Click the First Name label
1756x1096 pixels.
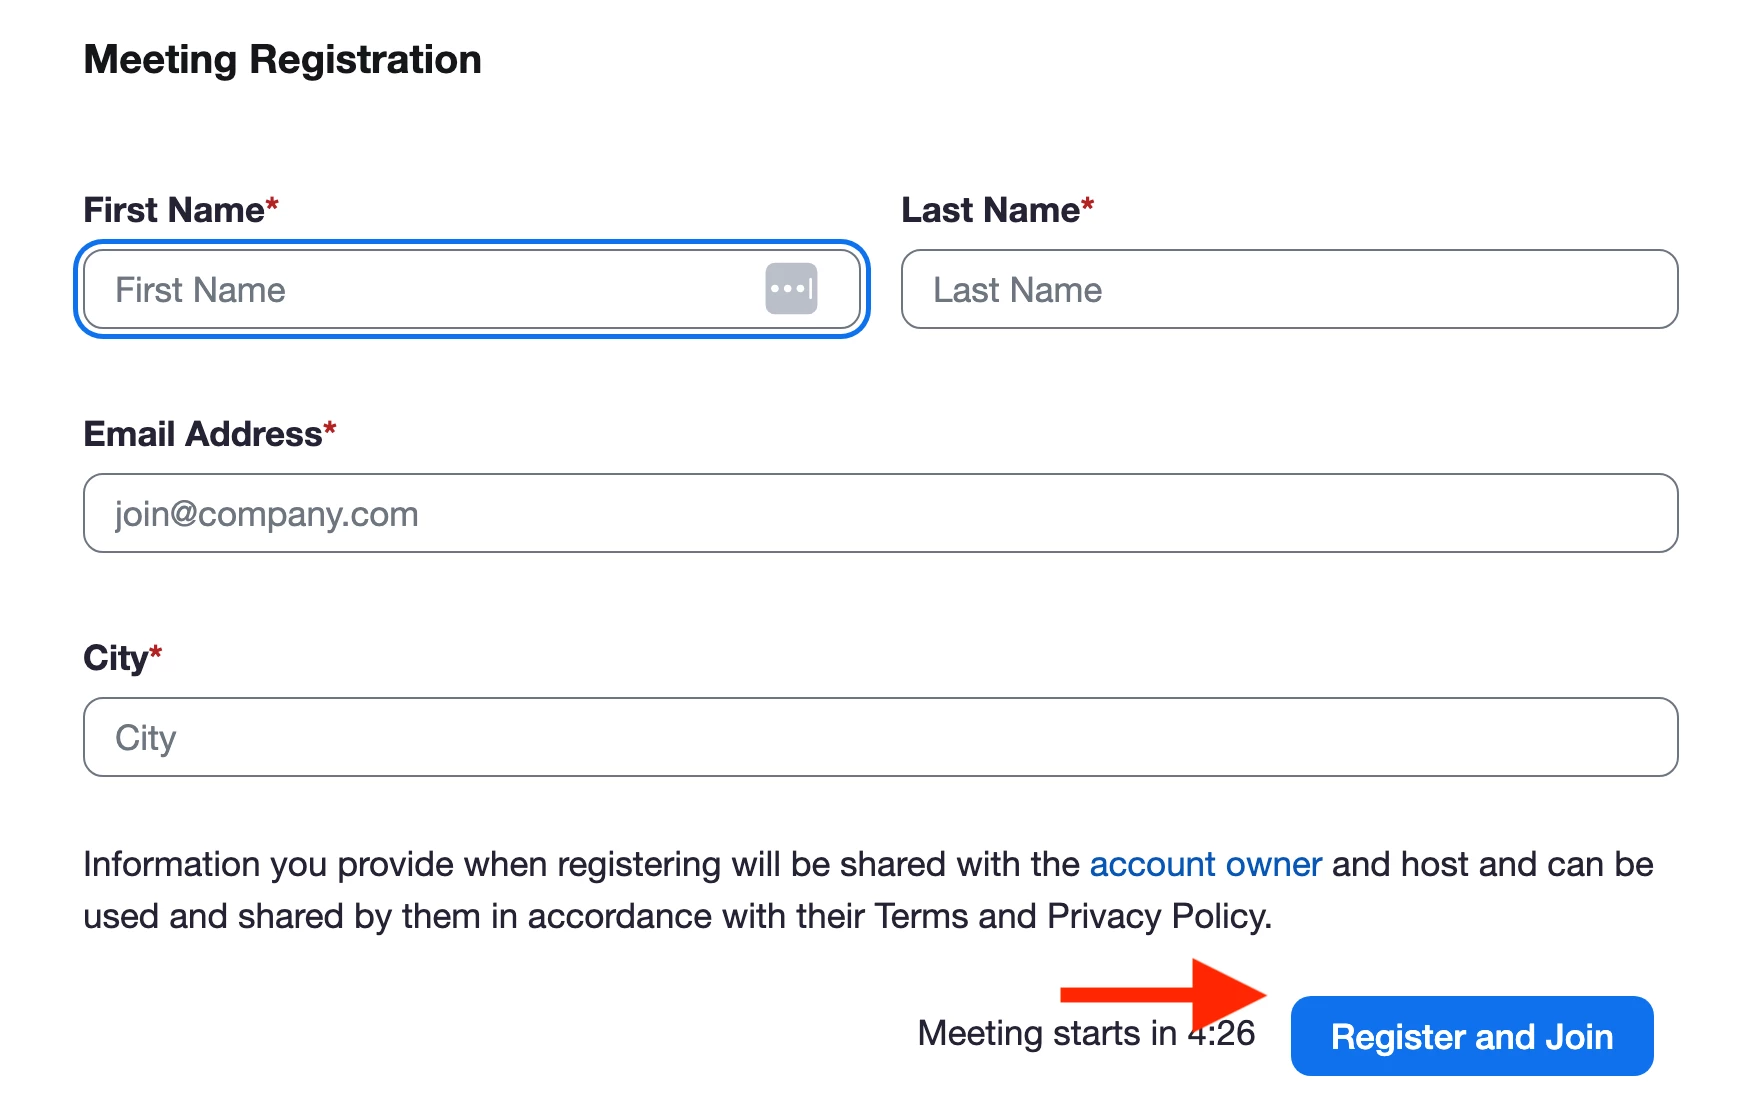point(174,210)
